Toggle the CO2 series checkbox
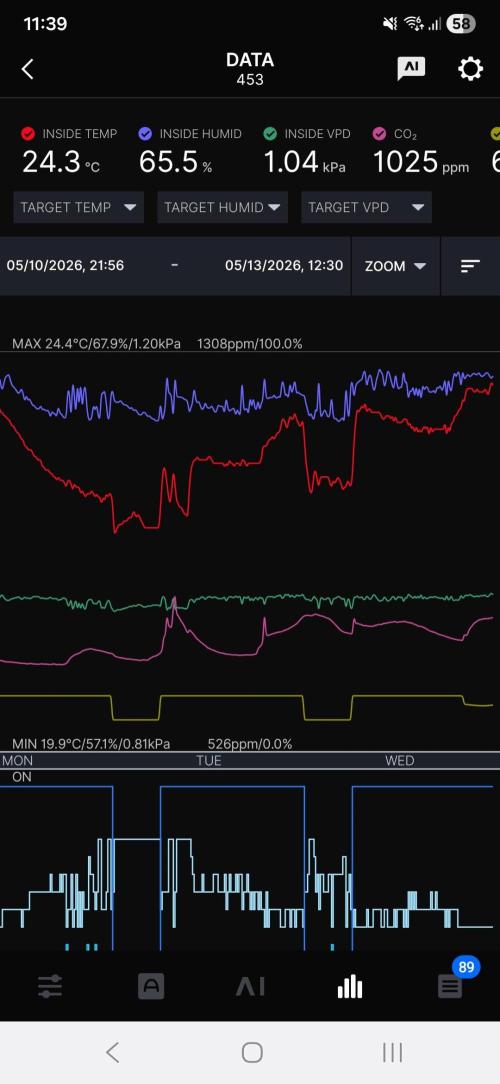This screenshot has width=500, height=1084. [380, 133]
